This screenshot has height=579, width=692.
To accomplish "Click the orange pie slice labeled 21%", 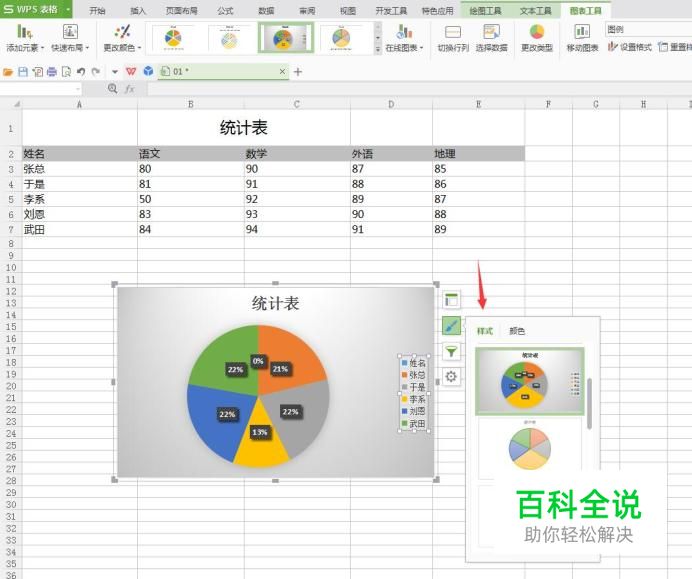I will pyautogui.click(x=293, y=359).
